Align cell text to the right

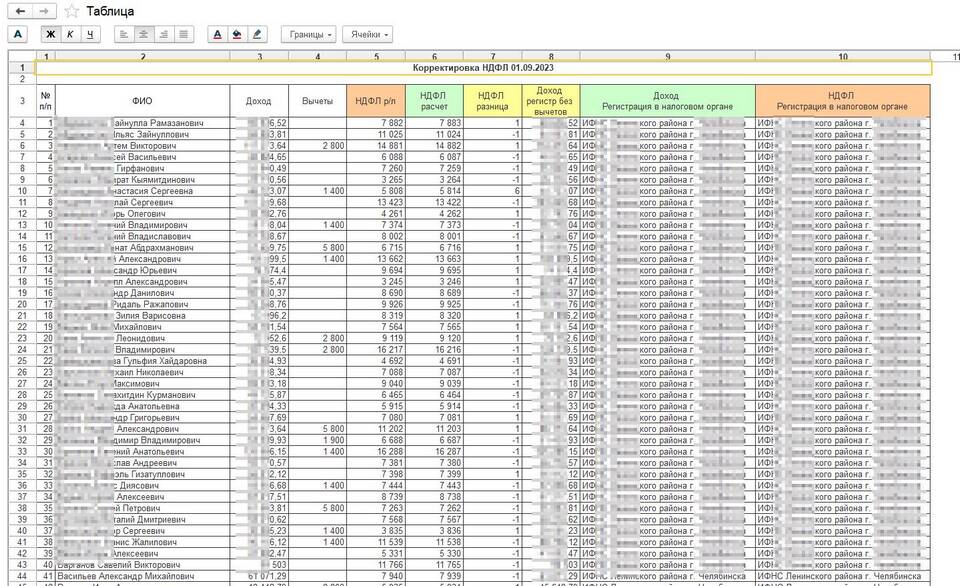tap(163, 34)
